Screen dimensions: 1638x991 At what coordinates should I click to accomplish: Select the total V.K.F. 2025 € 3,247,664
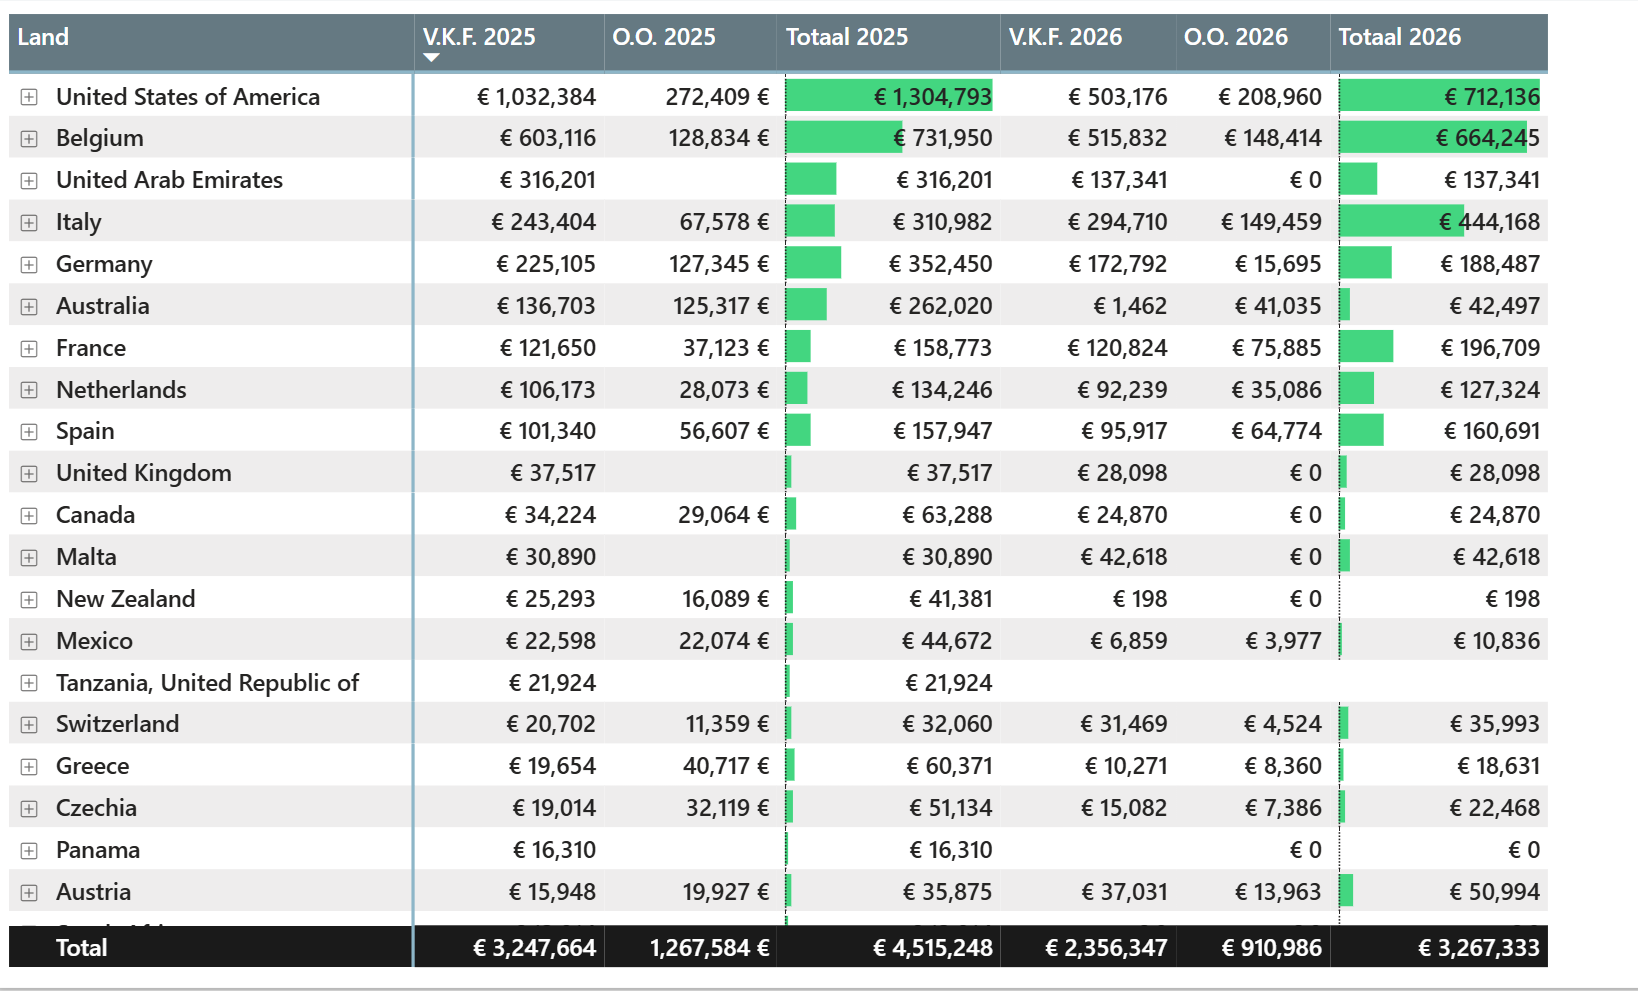[535, 948]
